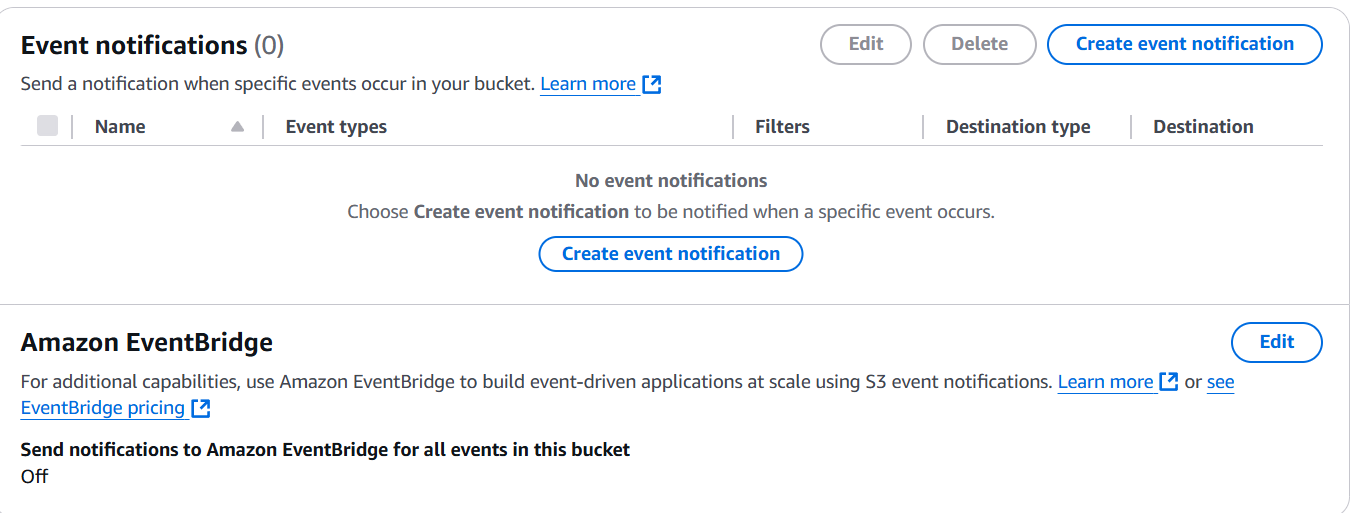Click the Edit button in Event notifications header
Viewport: 1350px width, 513px height.
866,44
